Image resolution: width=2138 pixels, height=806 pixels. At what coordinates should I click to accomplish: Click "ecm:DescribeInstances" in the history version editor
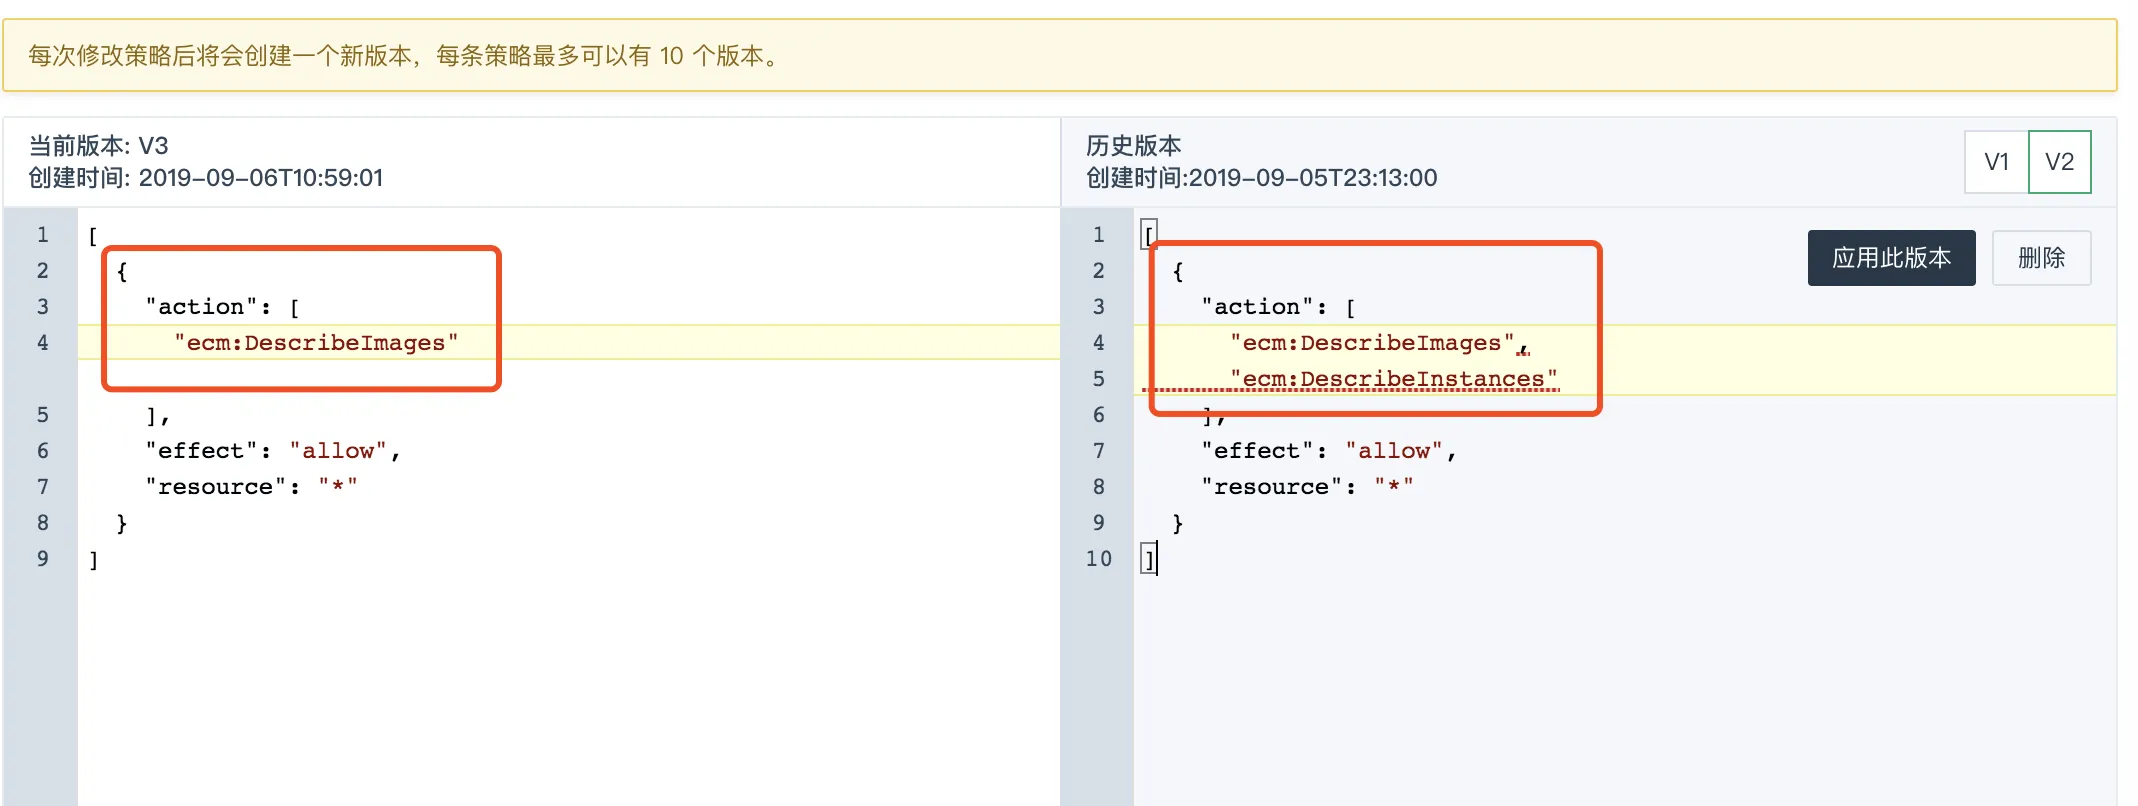1393,379
